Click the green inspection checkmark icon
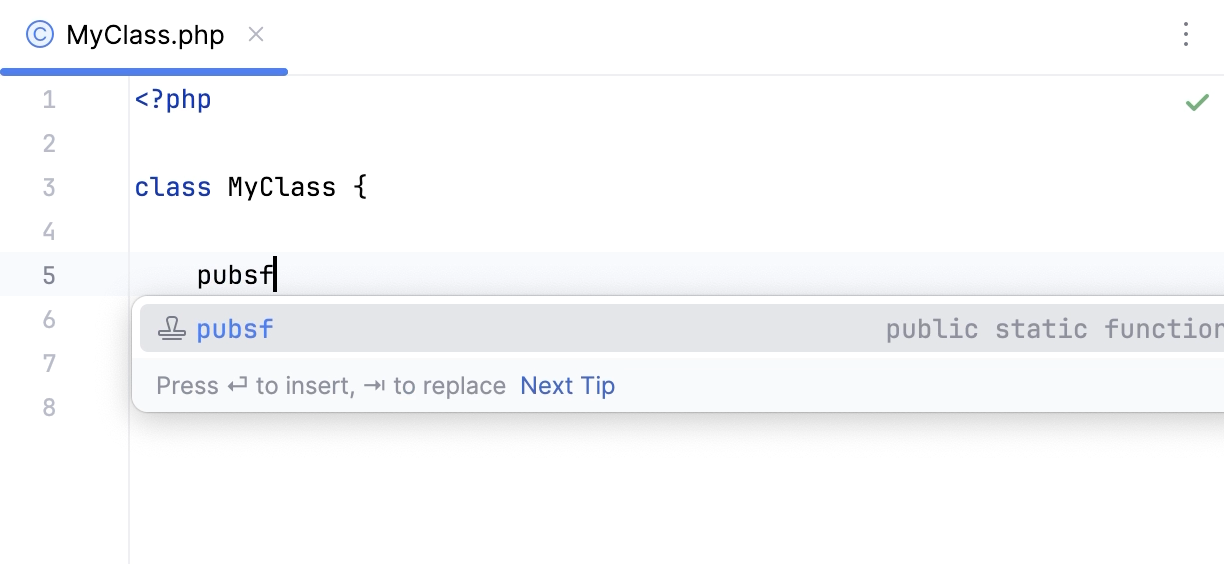Image resolution: width=1224 pixels, height=564 pixels. [x=1196, y=102]
